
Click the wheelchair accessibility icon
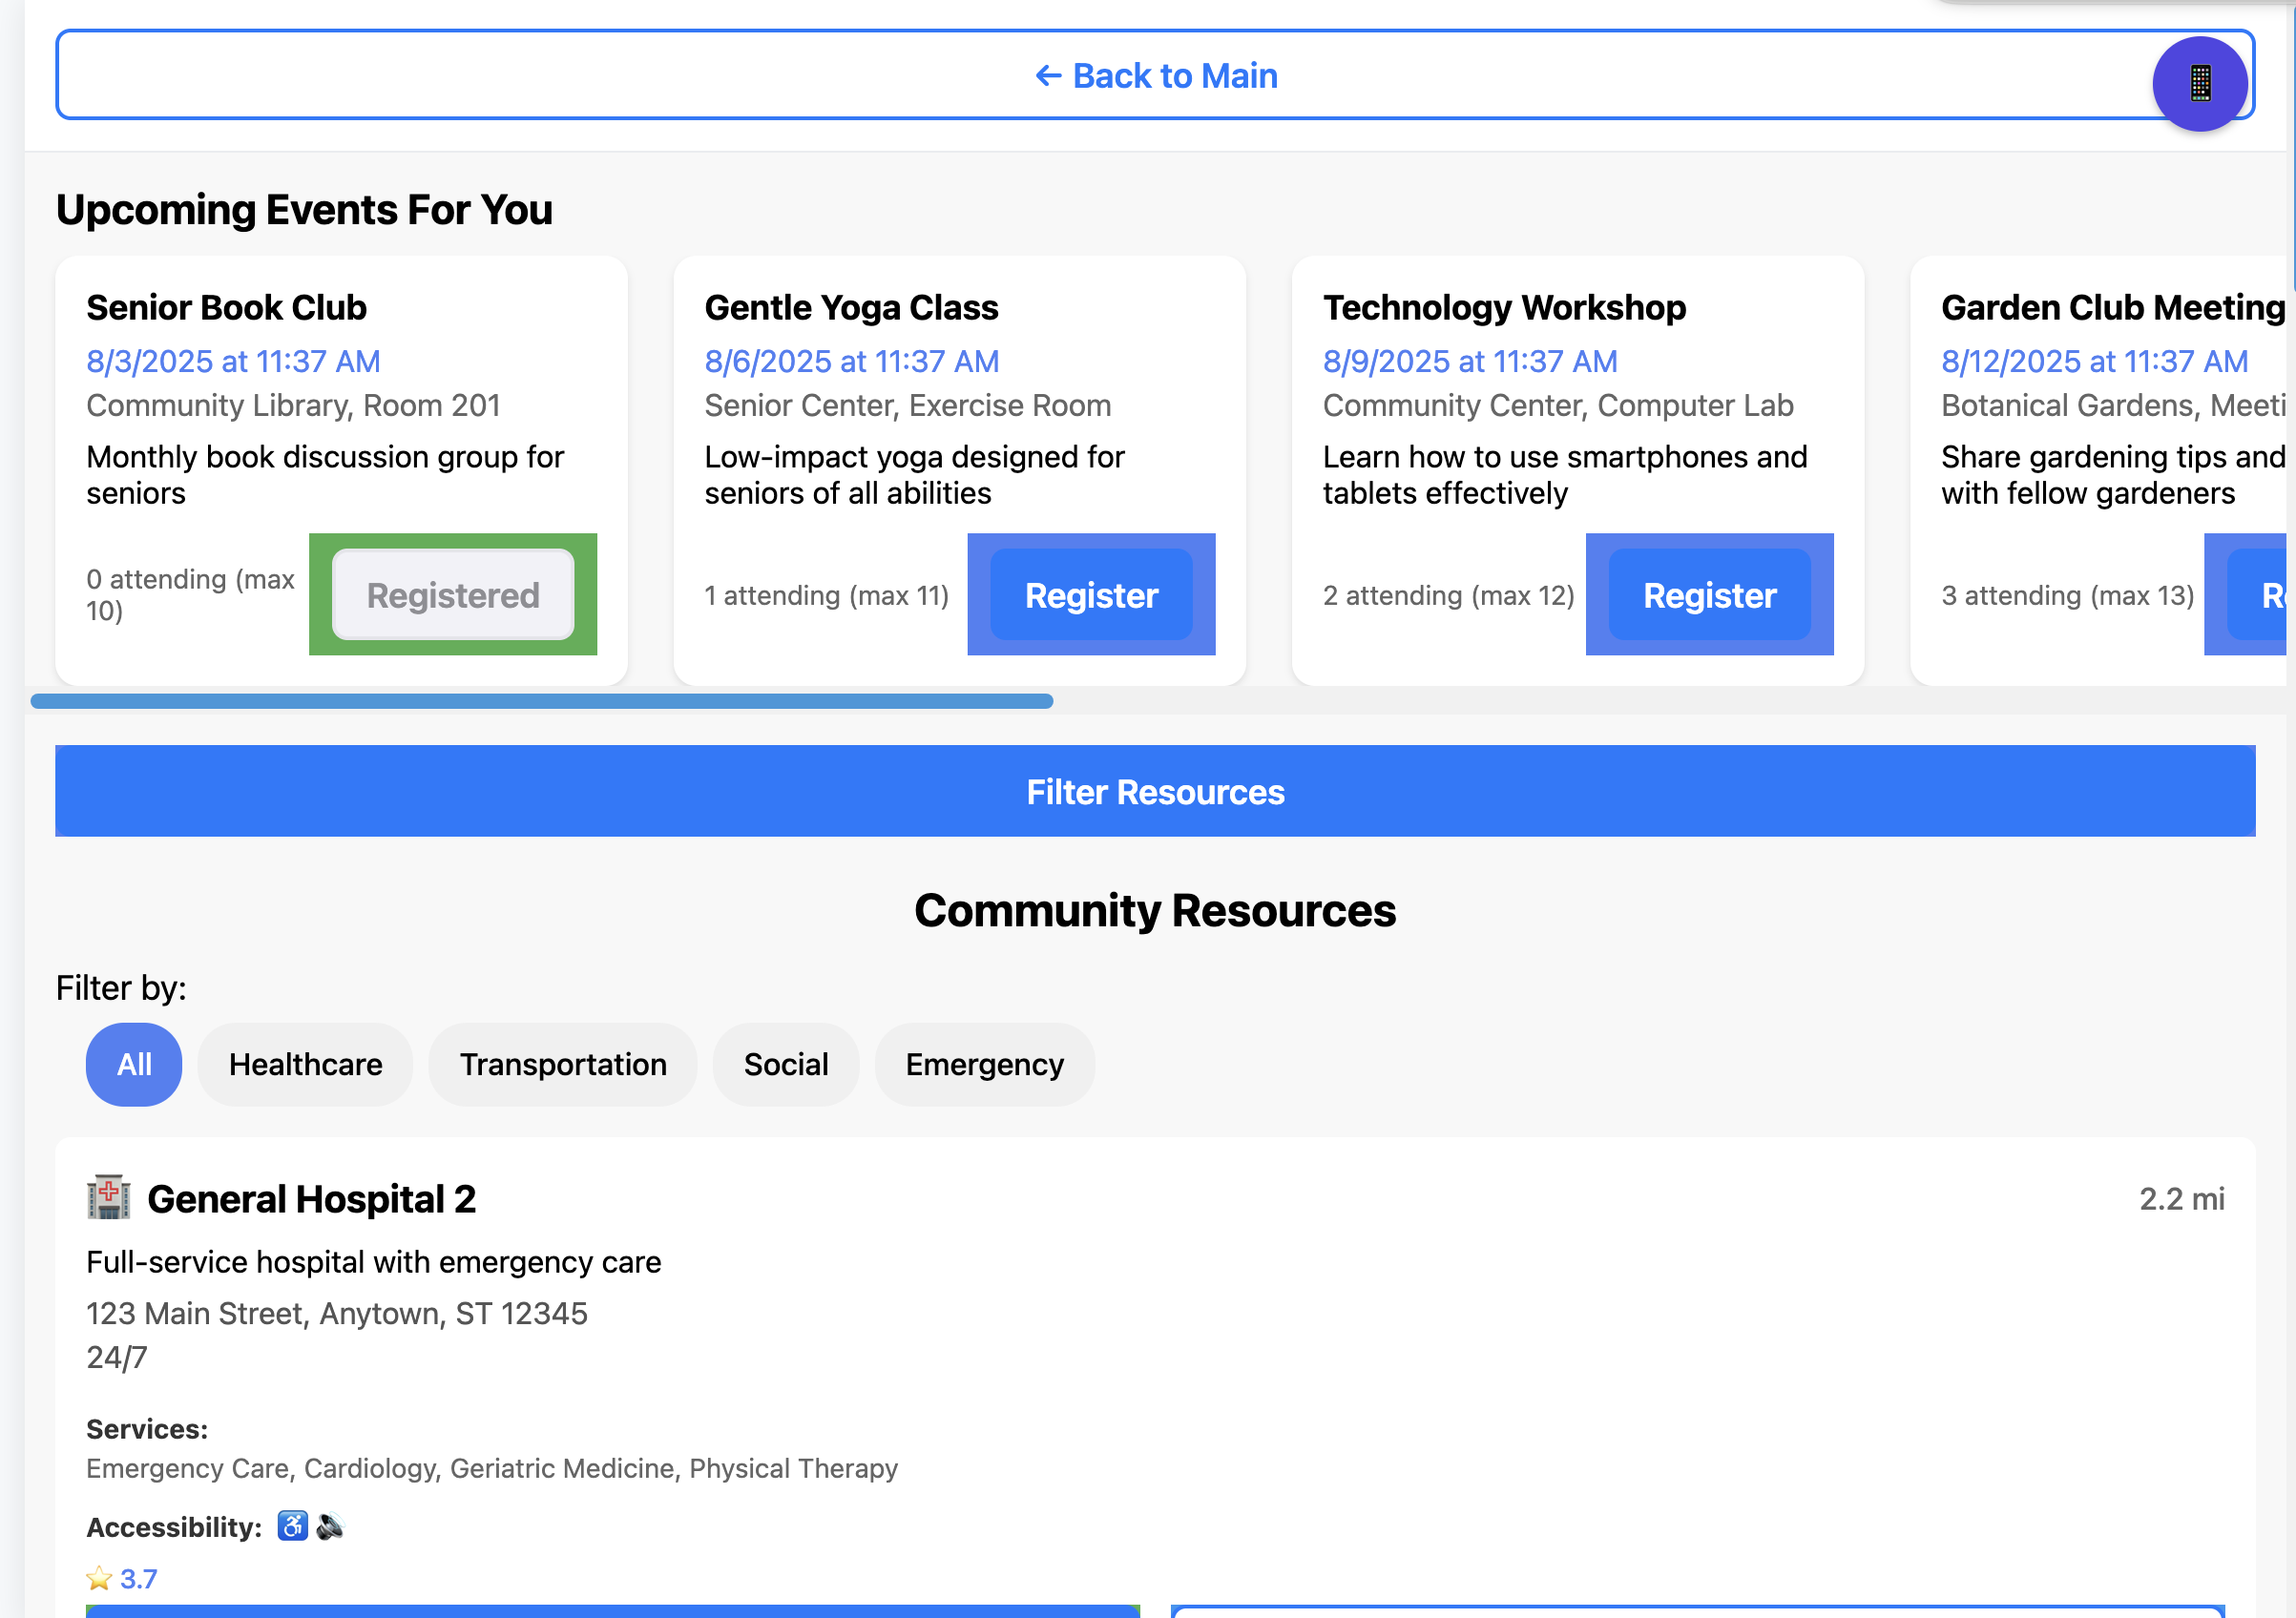pos(292,1526)
